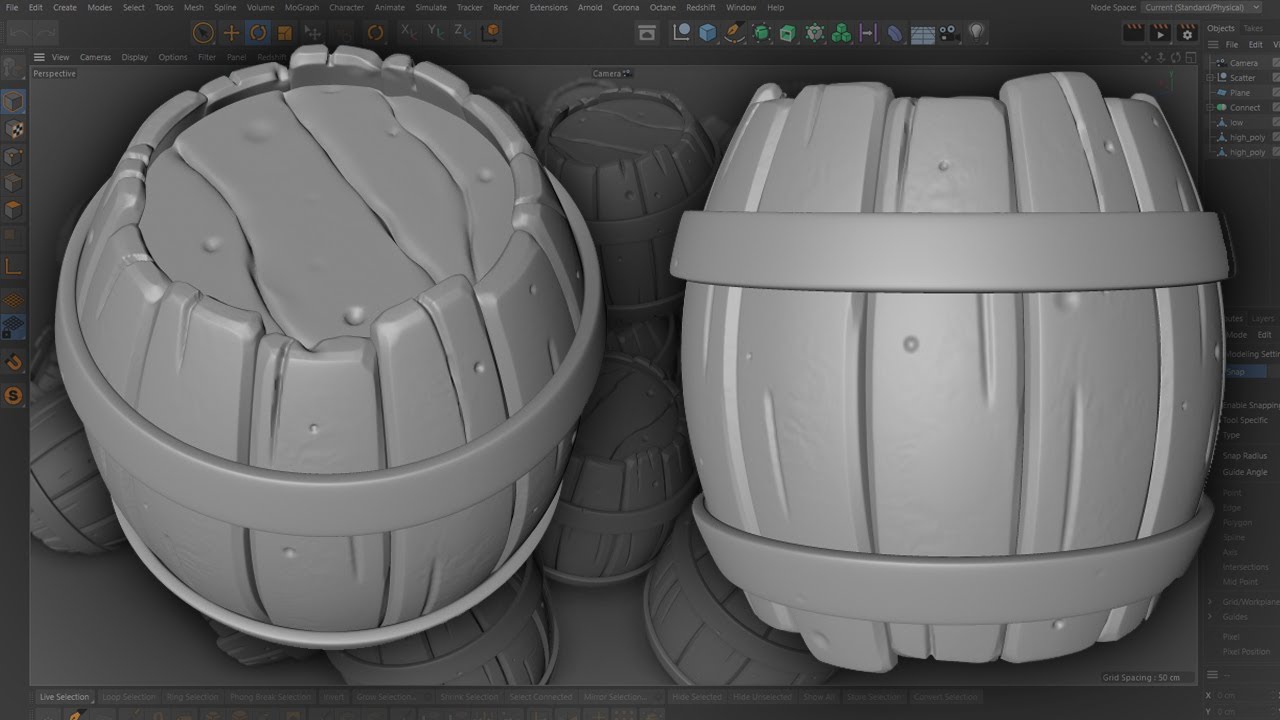The image size is (1280, 720).
Task: Activate the Rotate tool
Action: 259,33
